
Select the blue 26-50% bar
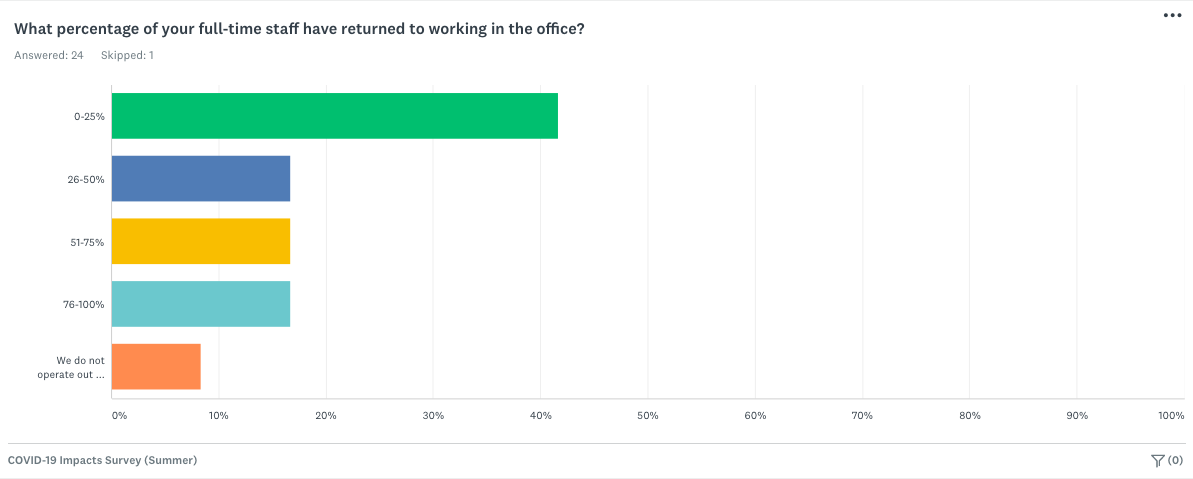tap(201, 179)
